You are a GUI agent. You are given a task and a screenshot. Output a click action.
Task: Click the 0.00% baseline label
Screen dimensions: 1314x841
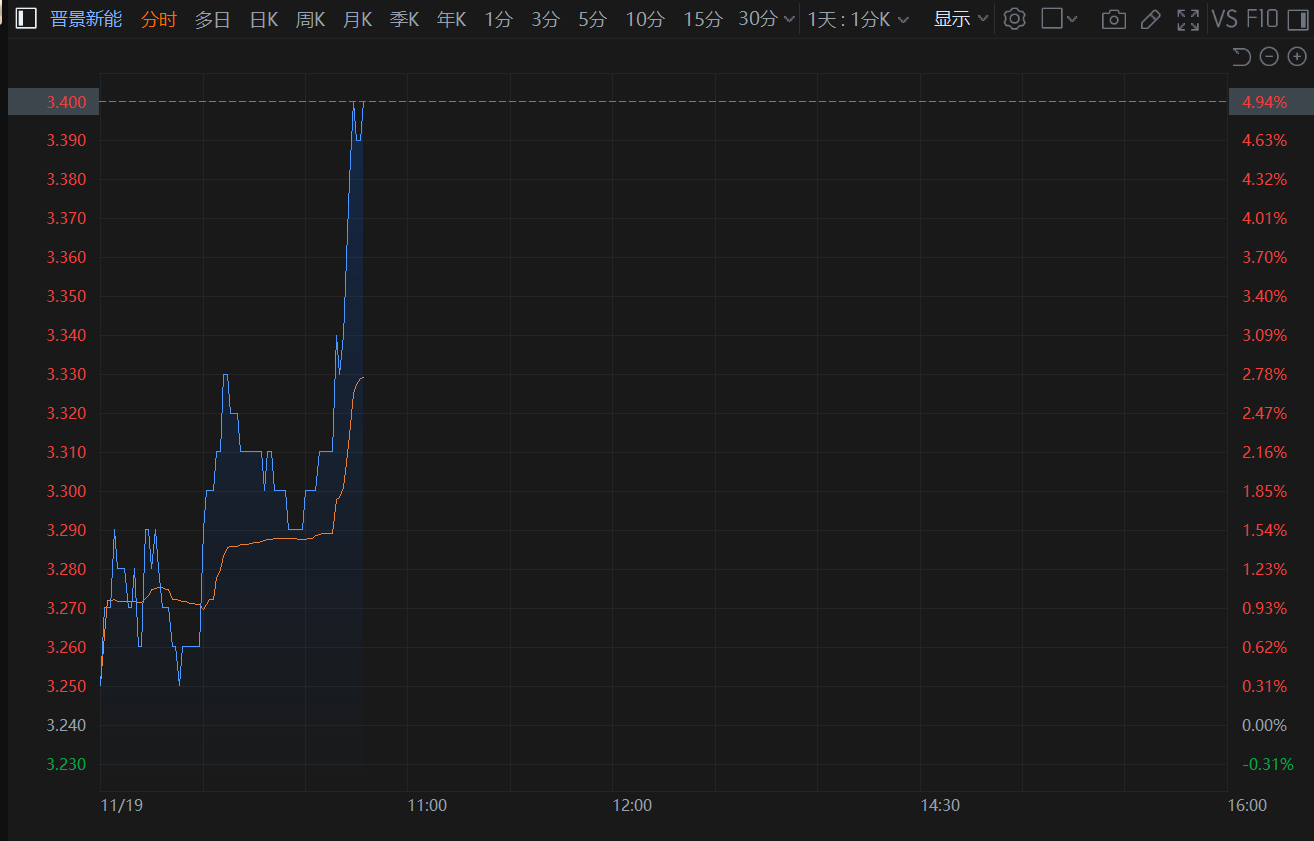1264,726
